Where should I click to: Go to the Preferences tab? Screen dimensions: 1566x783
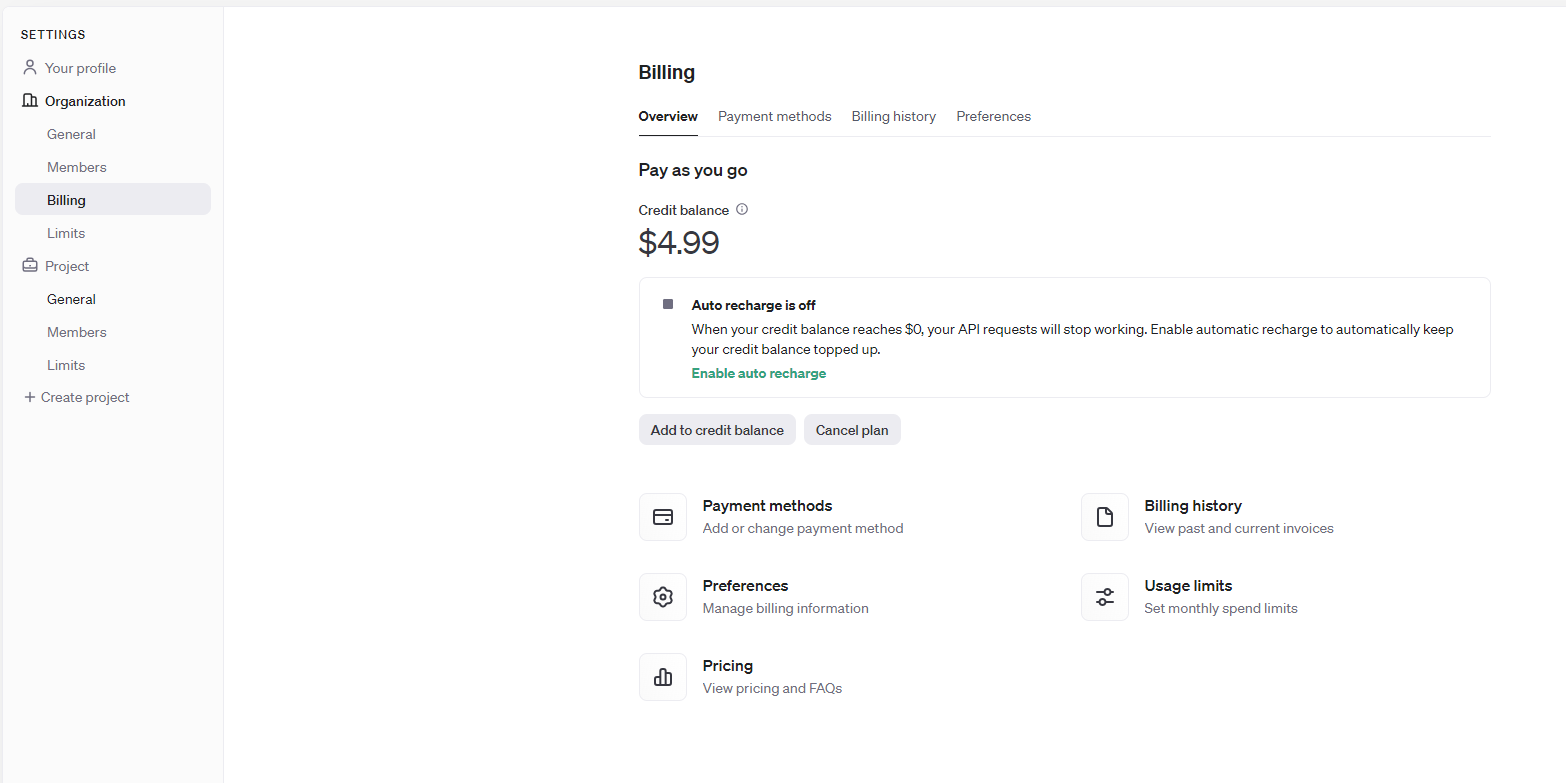[993, 117]
